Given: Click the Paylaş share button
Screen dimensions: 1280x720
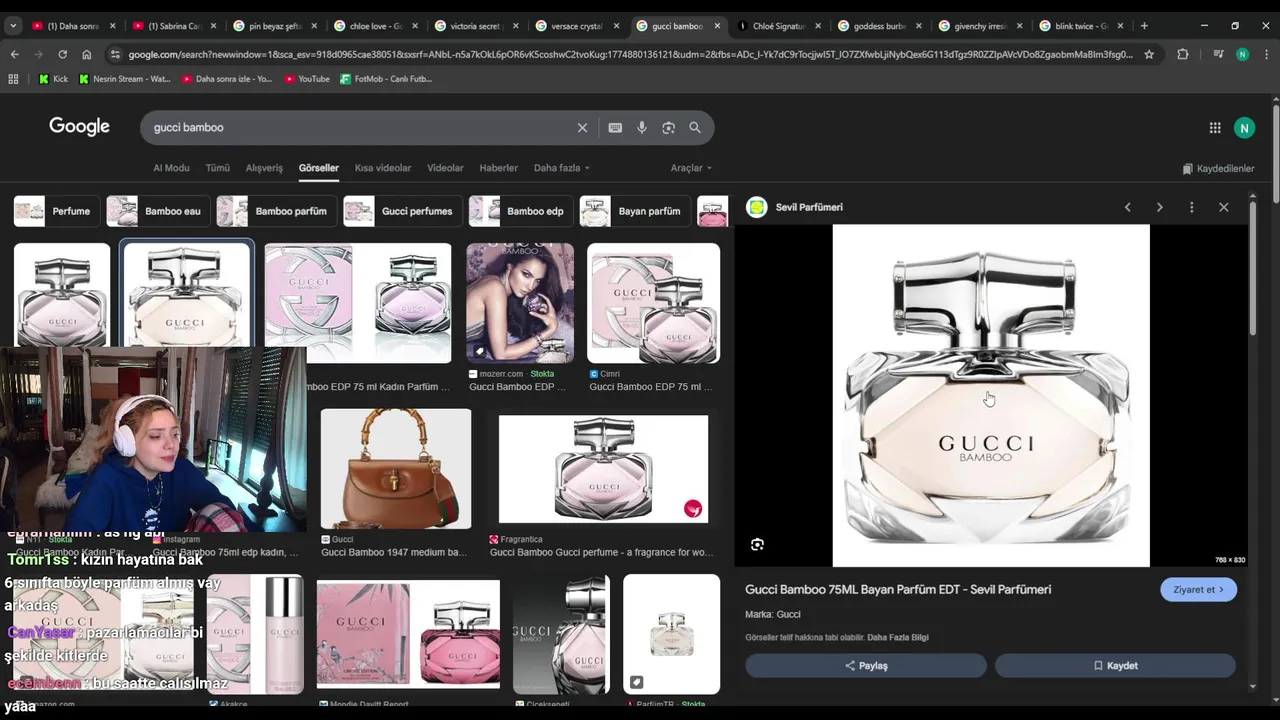Looking at the screenshot, I should (x=866, y=666).
